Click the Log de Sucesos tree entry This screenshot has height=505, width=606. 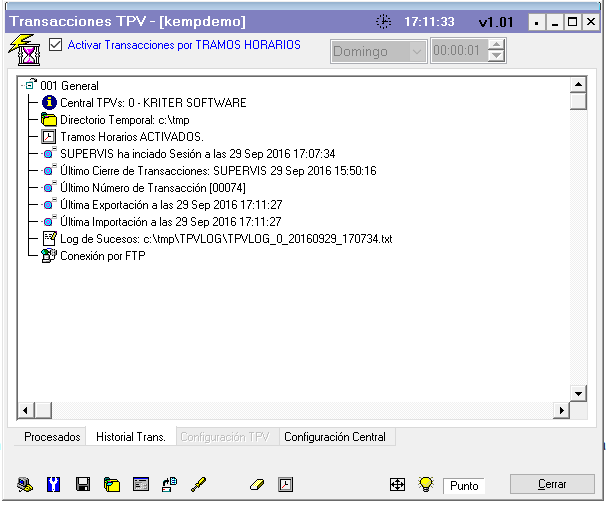(x=225, y=239)
